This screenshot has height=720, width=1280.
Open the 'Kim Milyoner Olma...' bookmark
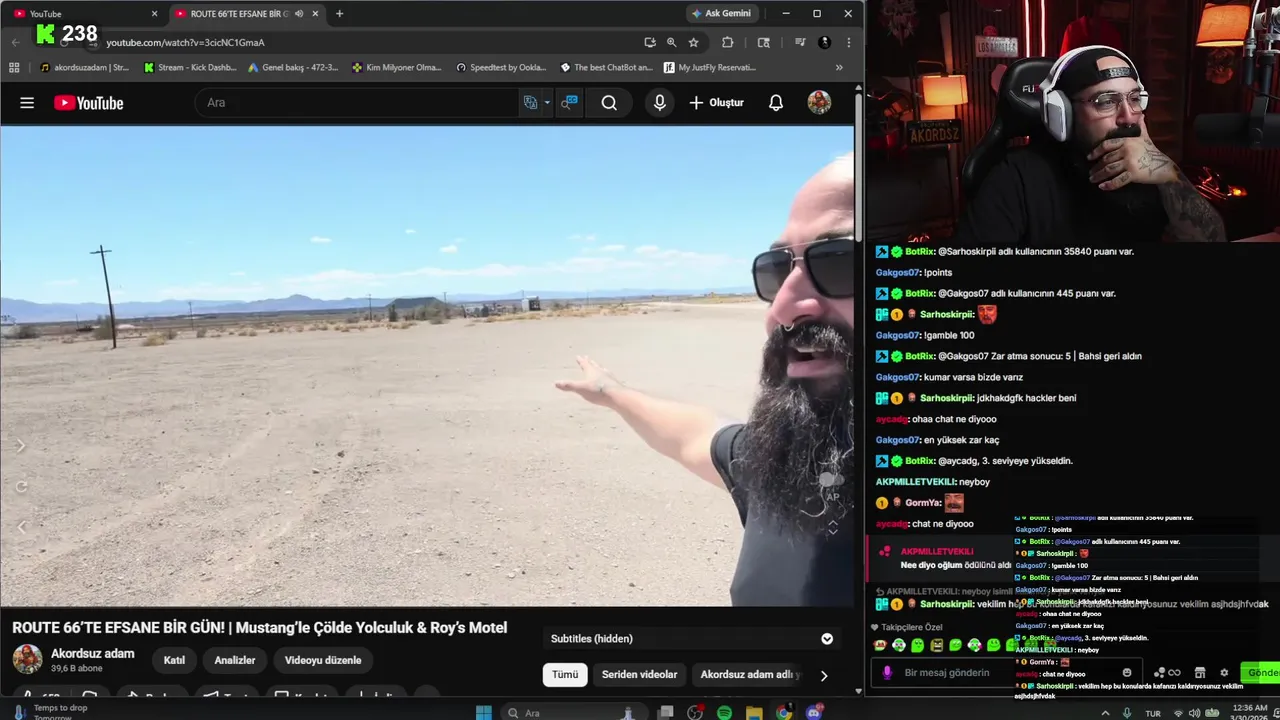click(x=397, y=68)
